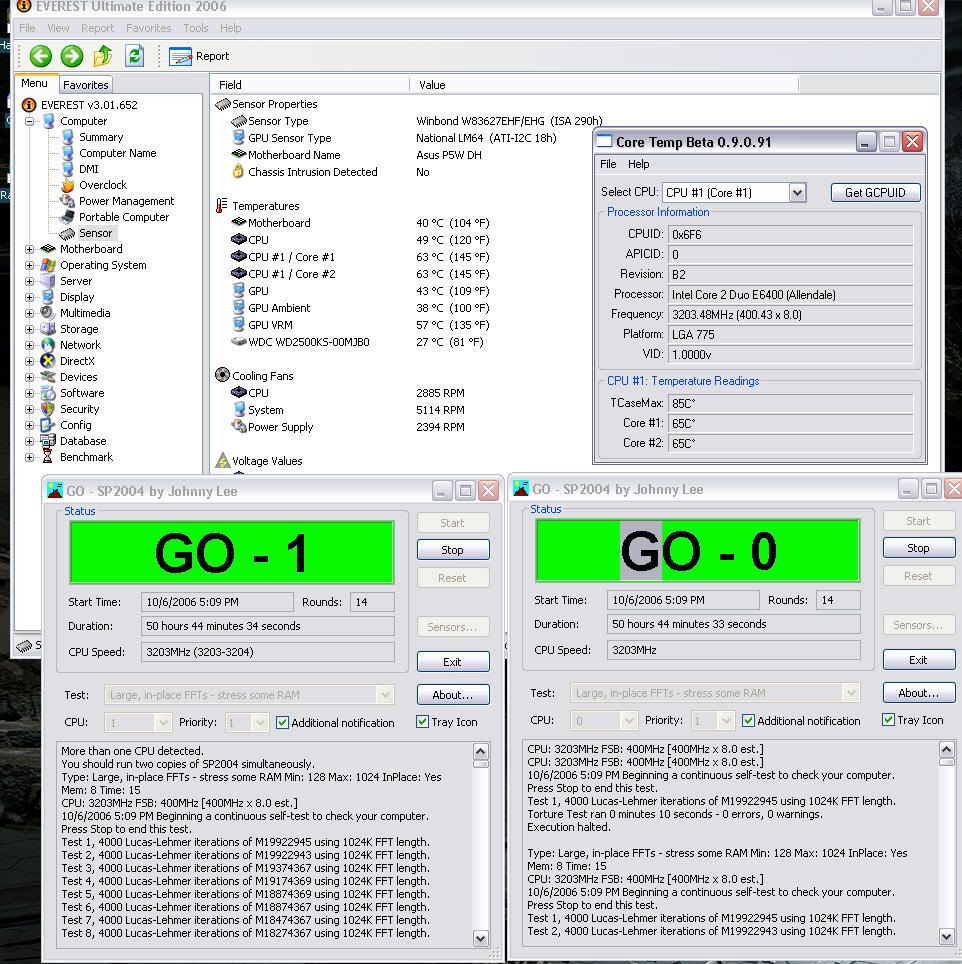Image resolution: width=962 pixels, height=964 pixels.
Task: Click scroll-down arrow in GO - 1 log
Action: point(481,938)
